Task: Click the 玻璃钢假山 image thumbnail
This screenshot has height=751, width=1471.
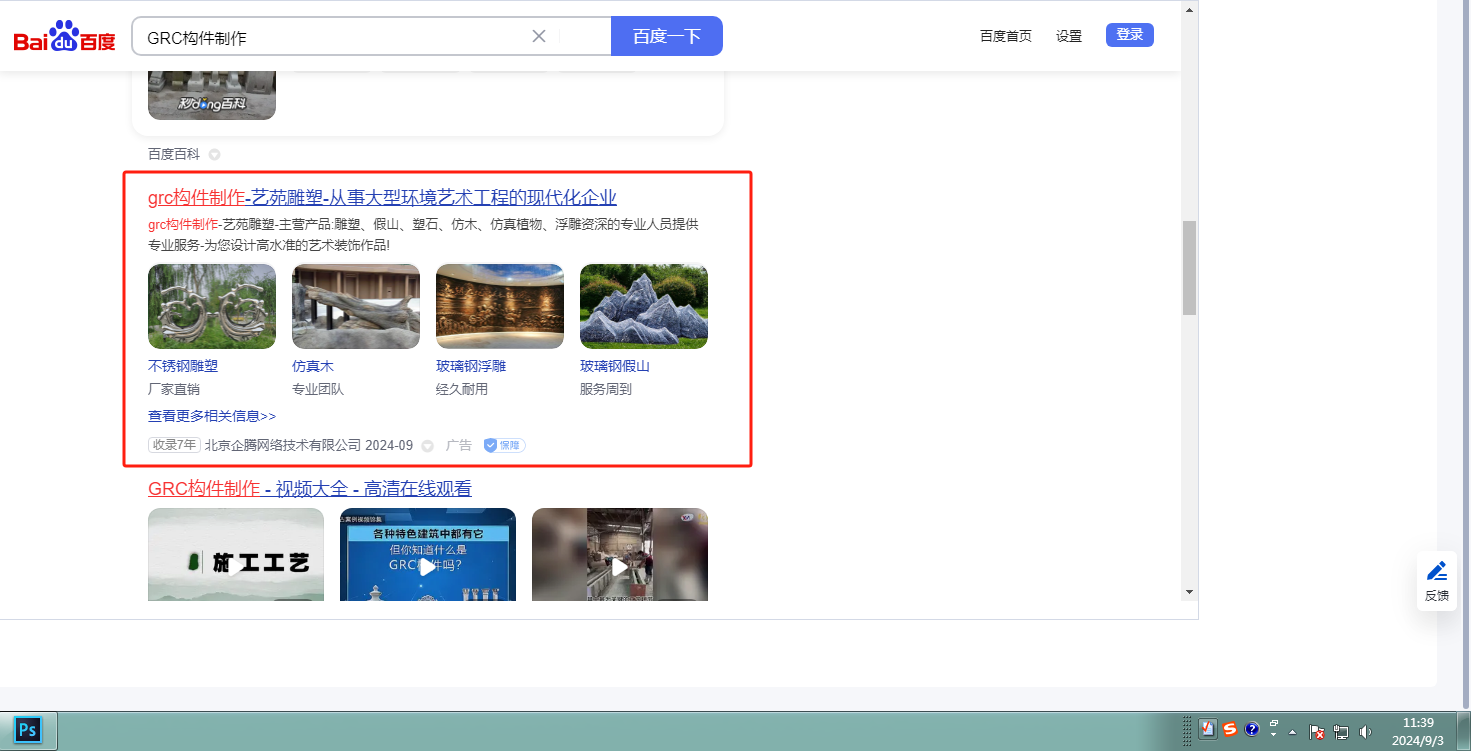Action: point(644,306)
